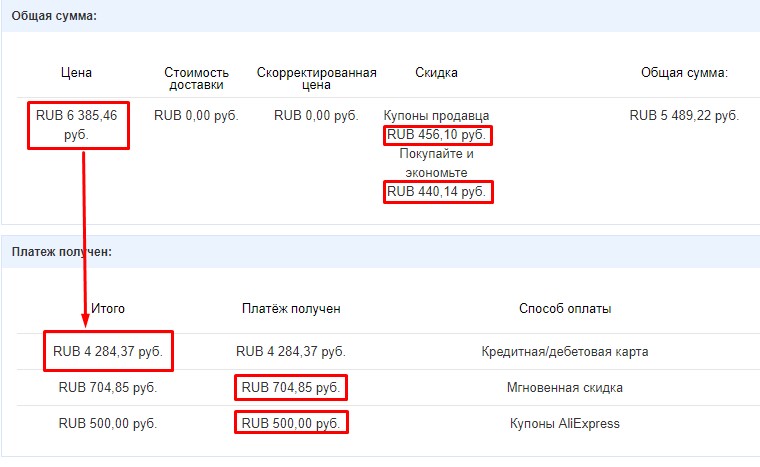Select the RUB 440,14 discount amount
Image resolution: width=760 pixels, height=467 pixels.
[438, 191]
